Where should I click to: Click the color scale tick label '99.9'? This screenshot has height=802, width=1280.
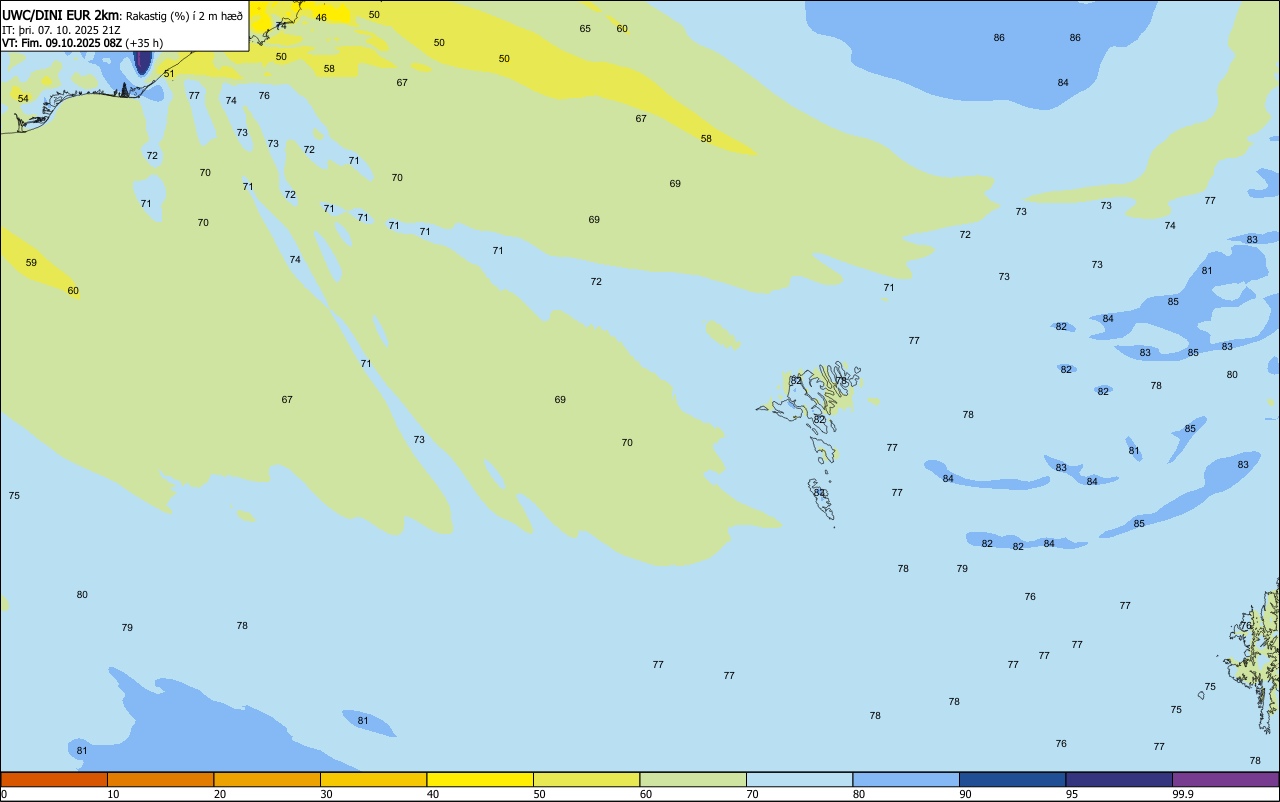tap(1183, 794)
